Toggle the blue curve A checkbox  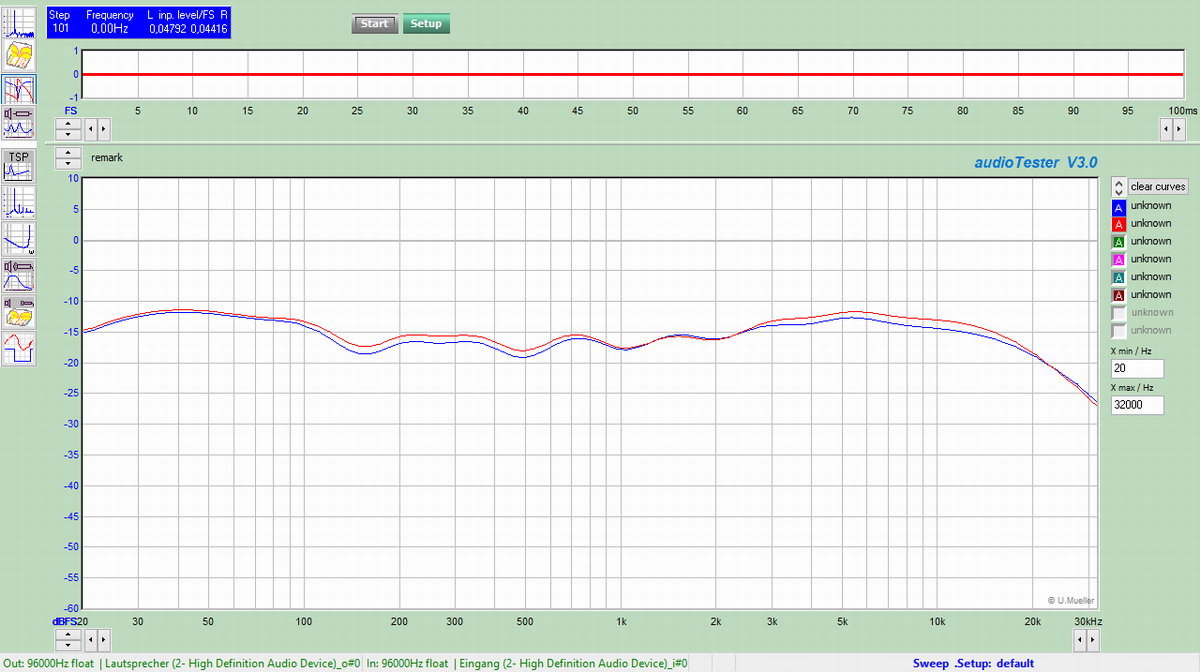(1119, 207)
